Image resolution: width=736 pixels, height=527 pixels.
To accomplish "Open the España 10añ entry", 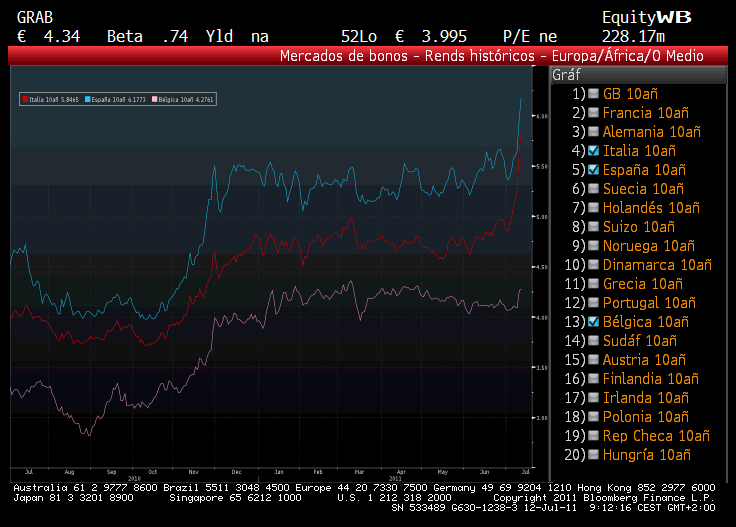I will tap(644, 170).
